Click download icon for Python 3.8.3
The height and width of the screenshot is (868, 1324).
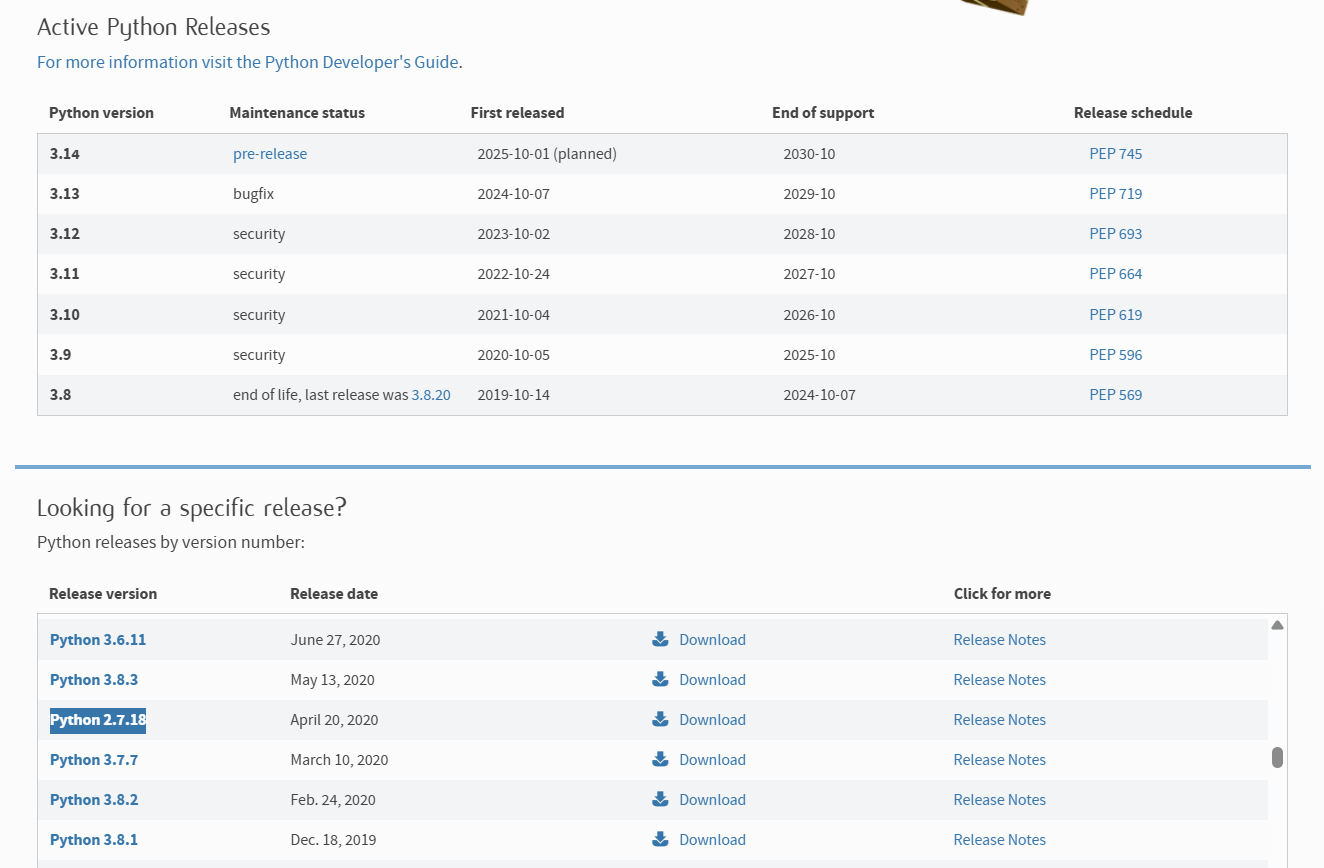[660, 679]
